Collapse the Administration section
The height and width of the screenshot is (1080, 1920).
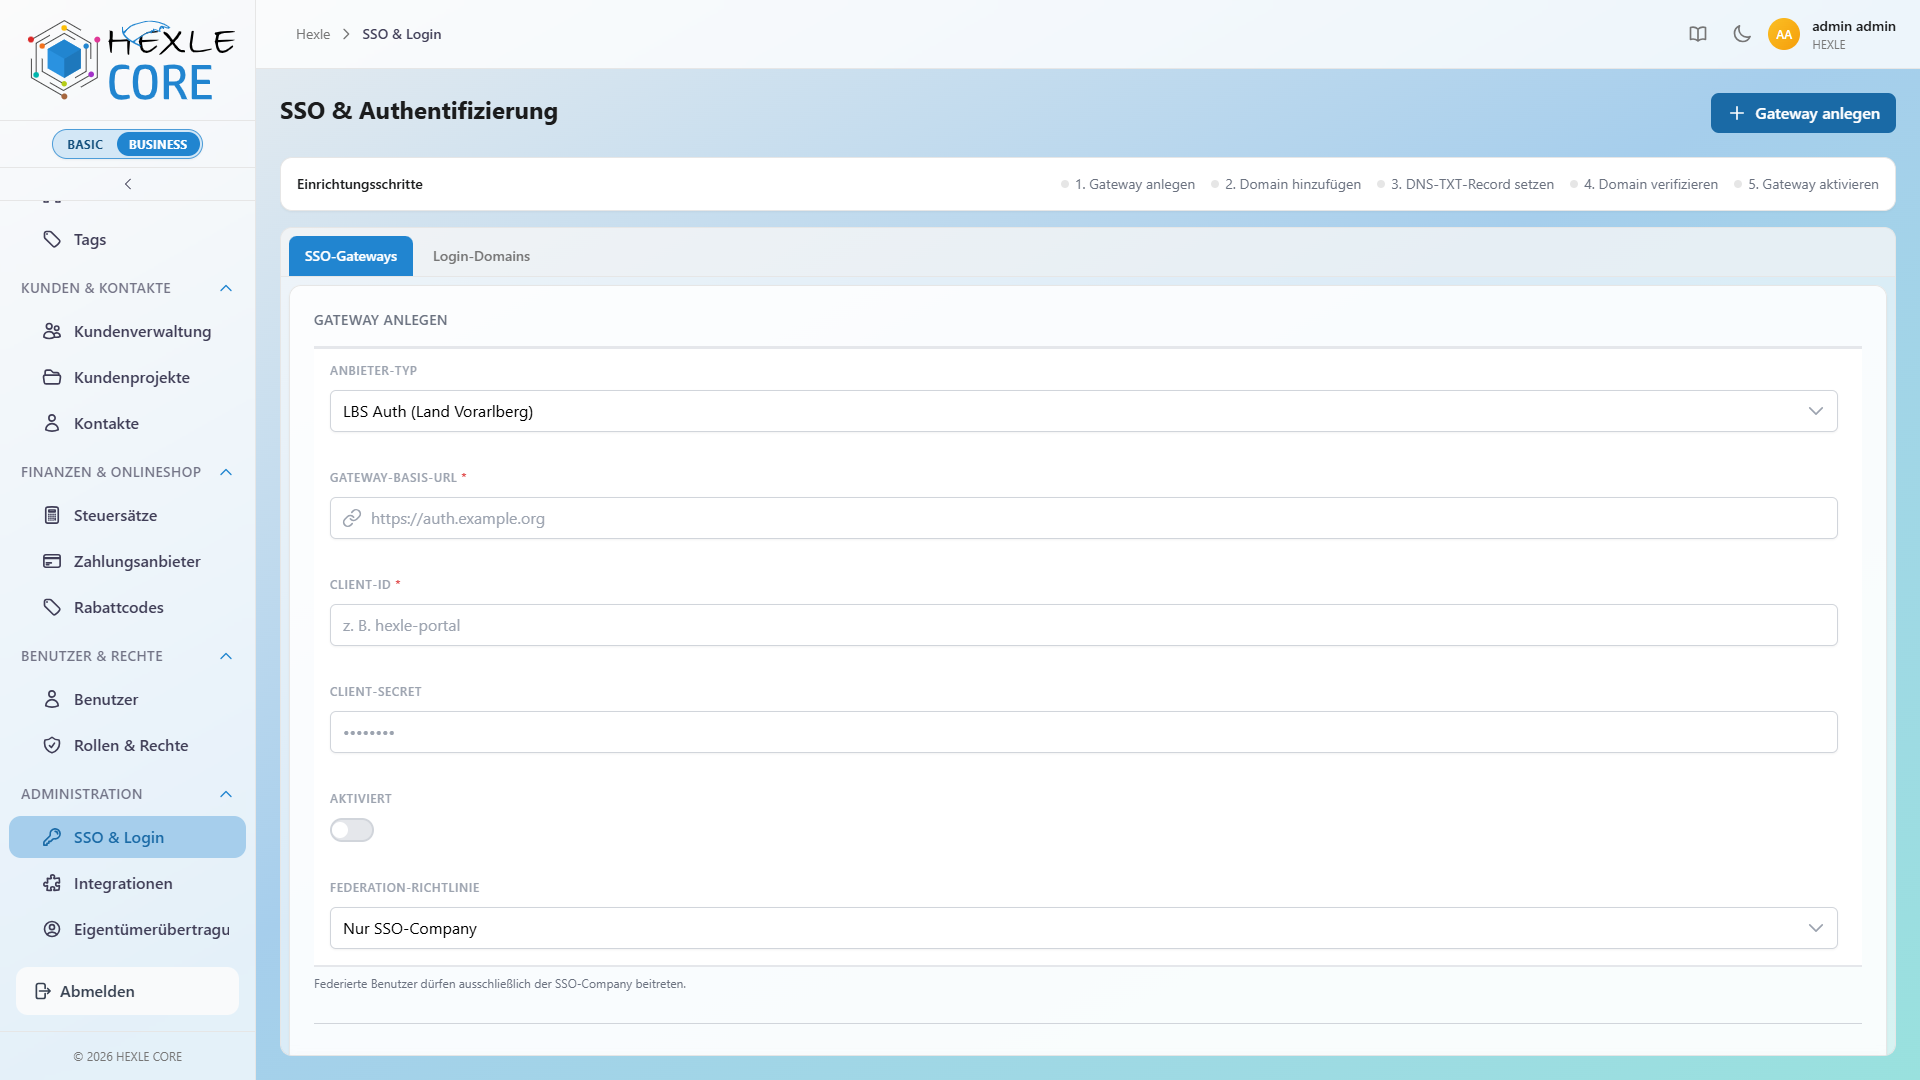[x=226, y=794]
